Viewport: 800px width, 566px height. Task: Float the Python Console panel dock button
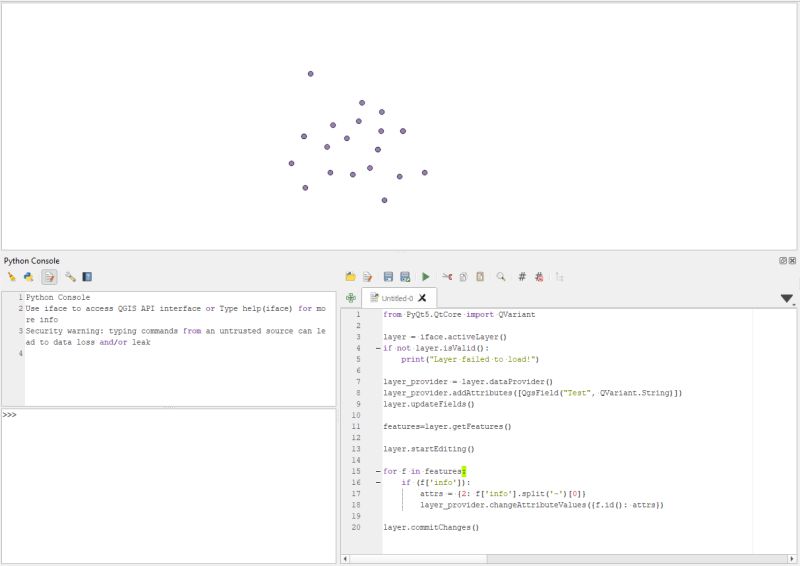click(783, 261)
